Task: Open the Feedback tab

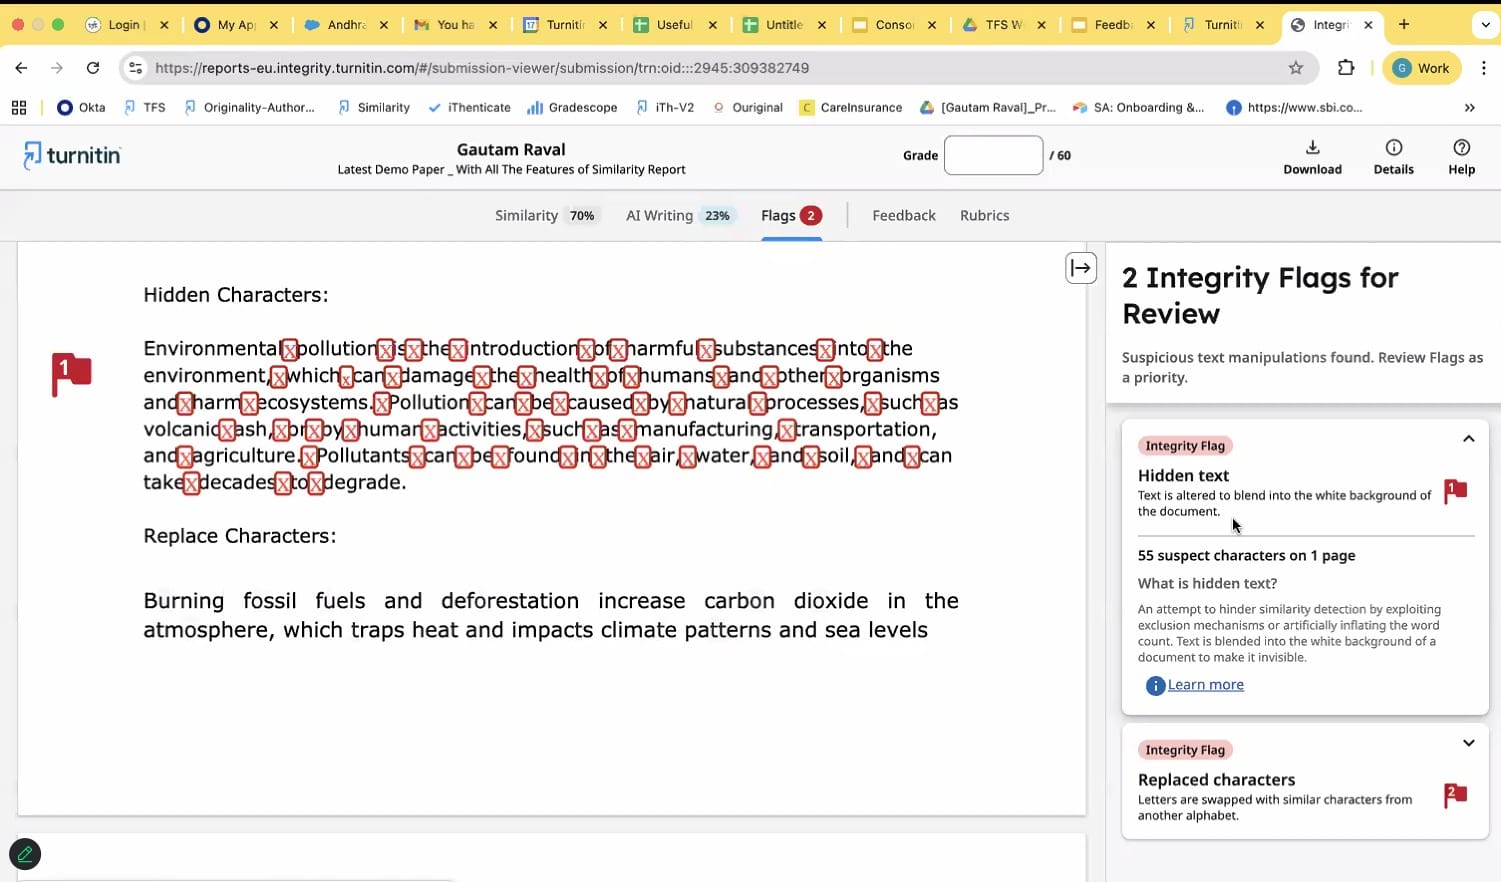Action: coord(903,216)
